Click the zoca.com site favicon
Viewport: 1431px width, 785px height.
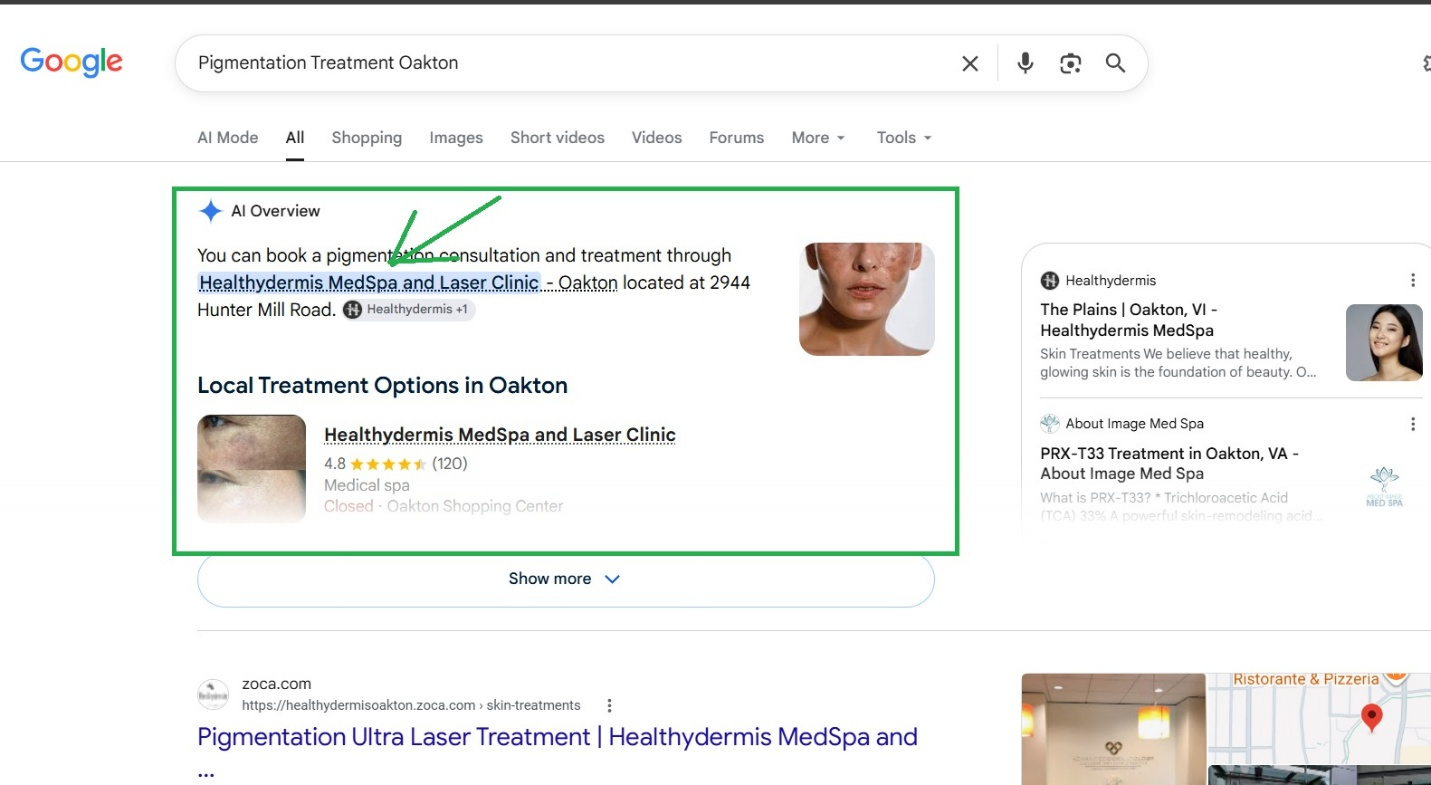tap(213, 694)
